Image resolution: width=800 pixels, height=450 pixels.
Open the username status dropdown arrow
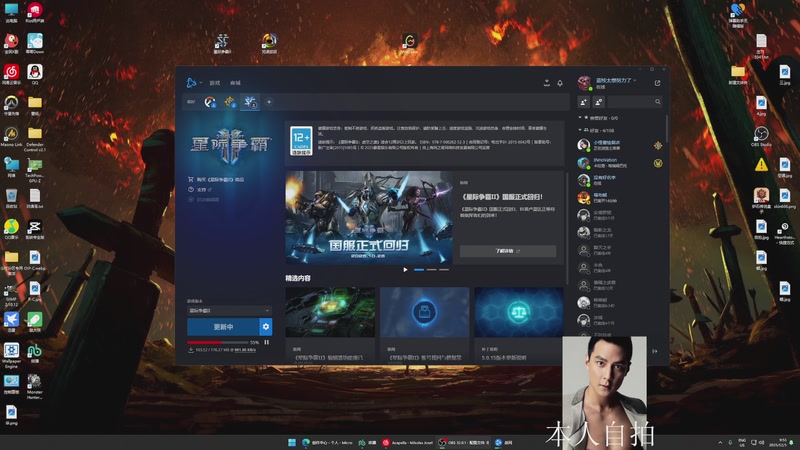(635, 80)
